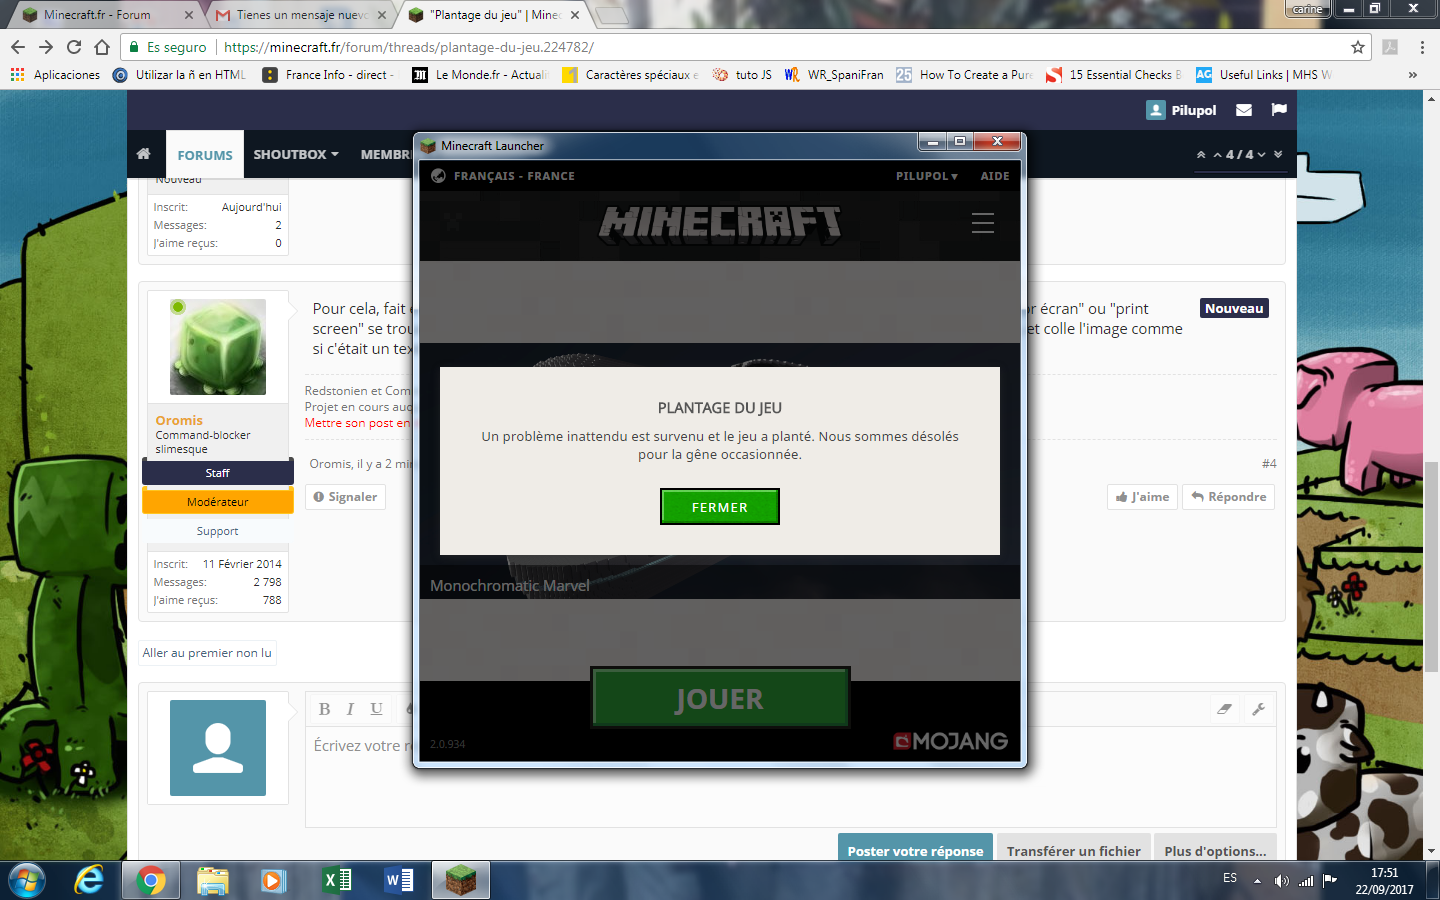Open Plus d'options button

(x=1215, y=849)
